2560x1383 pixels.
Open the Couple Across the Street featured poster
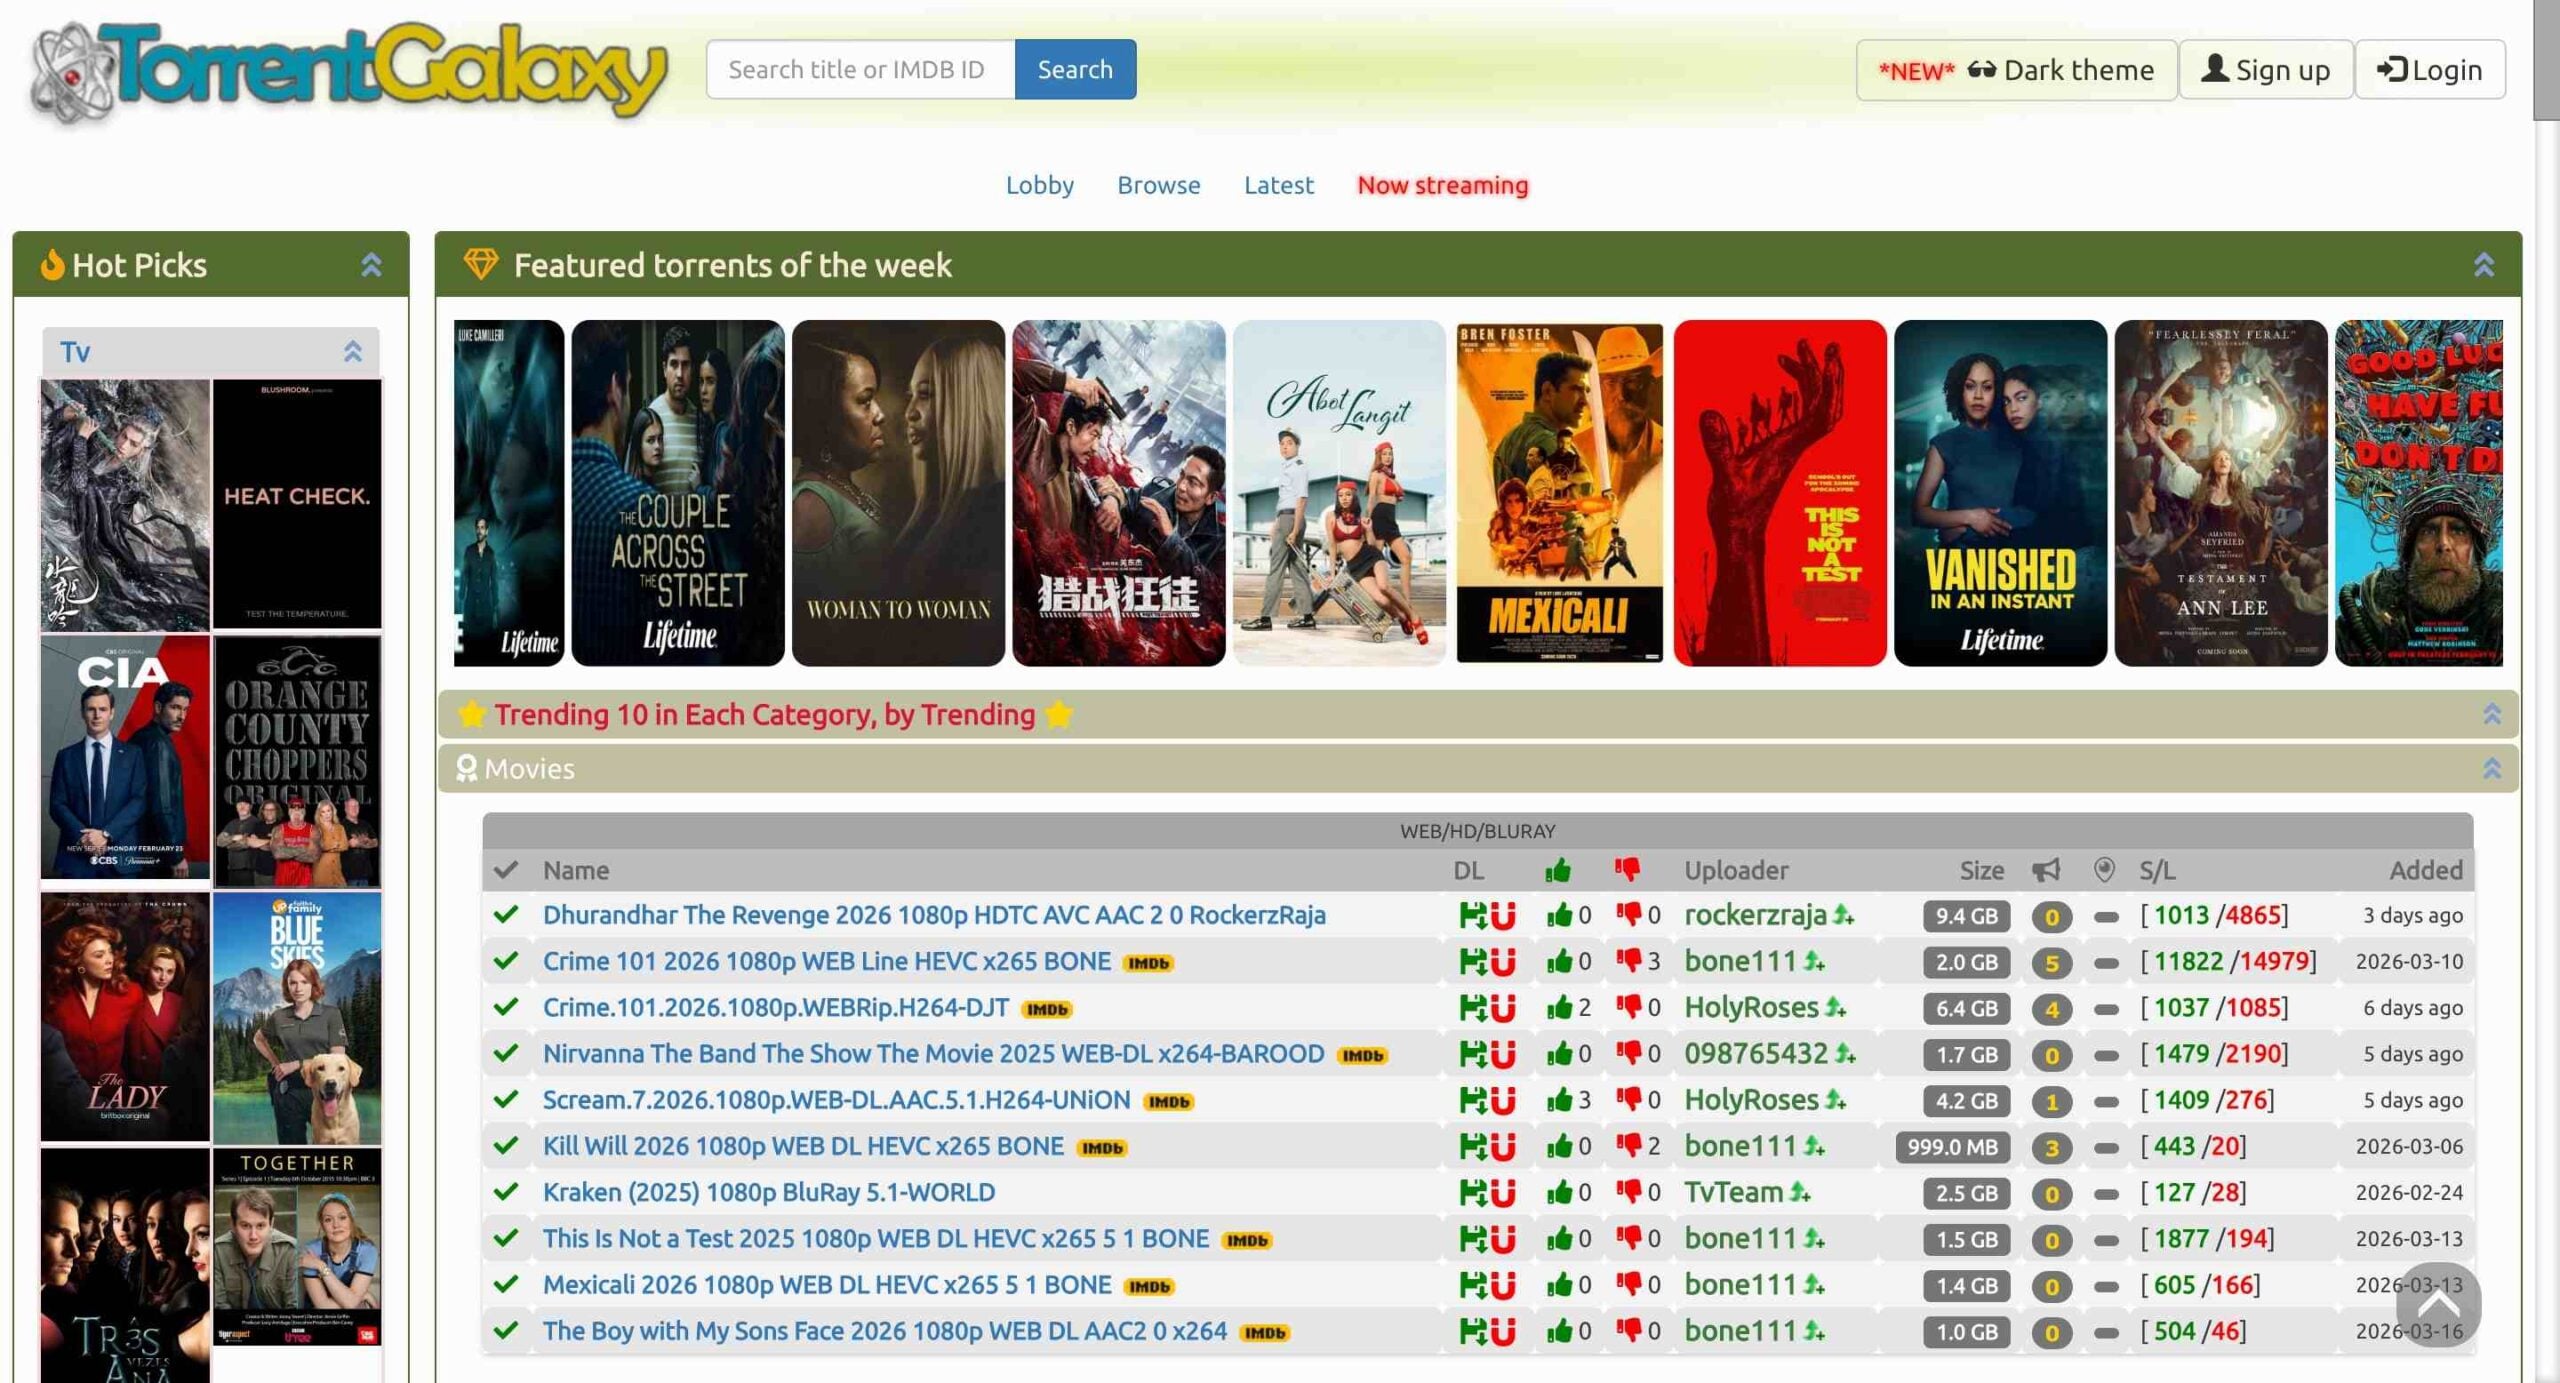(x=677, y=493)
